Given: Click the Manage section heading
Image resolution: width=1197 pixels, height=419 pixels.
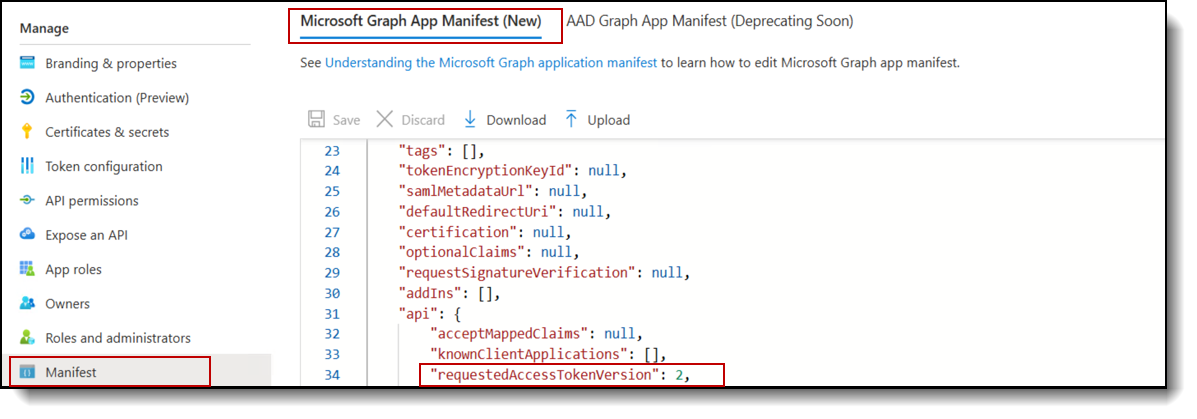Looking at the screenshot, I should point(44,29).
